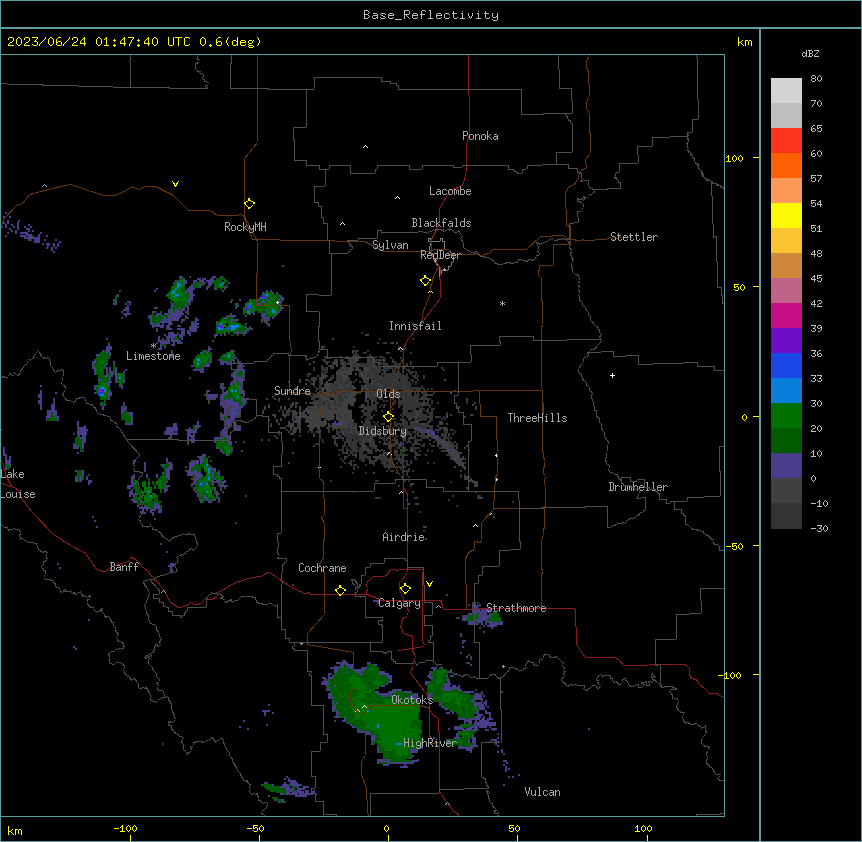Viewport: 862px width, 842px height.
Task: Click the Innisfail town label
Action: click(x=415, y=326)
